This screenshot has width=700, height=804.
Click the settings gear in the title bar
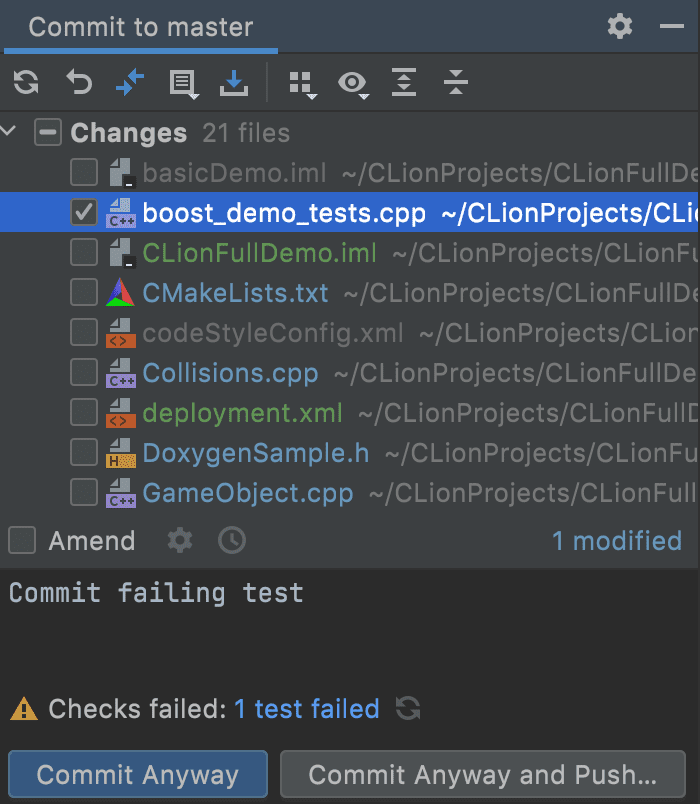(620, 27)
